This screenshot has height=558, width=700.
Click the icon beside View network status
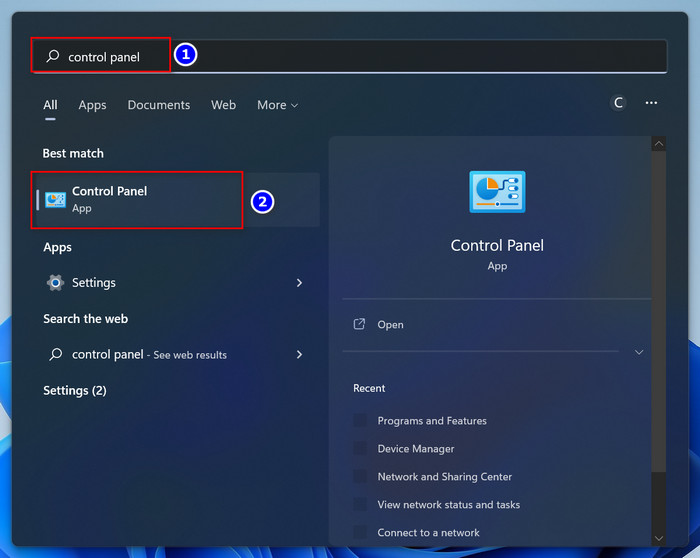[x=360, y=504]
